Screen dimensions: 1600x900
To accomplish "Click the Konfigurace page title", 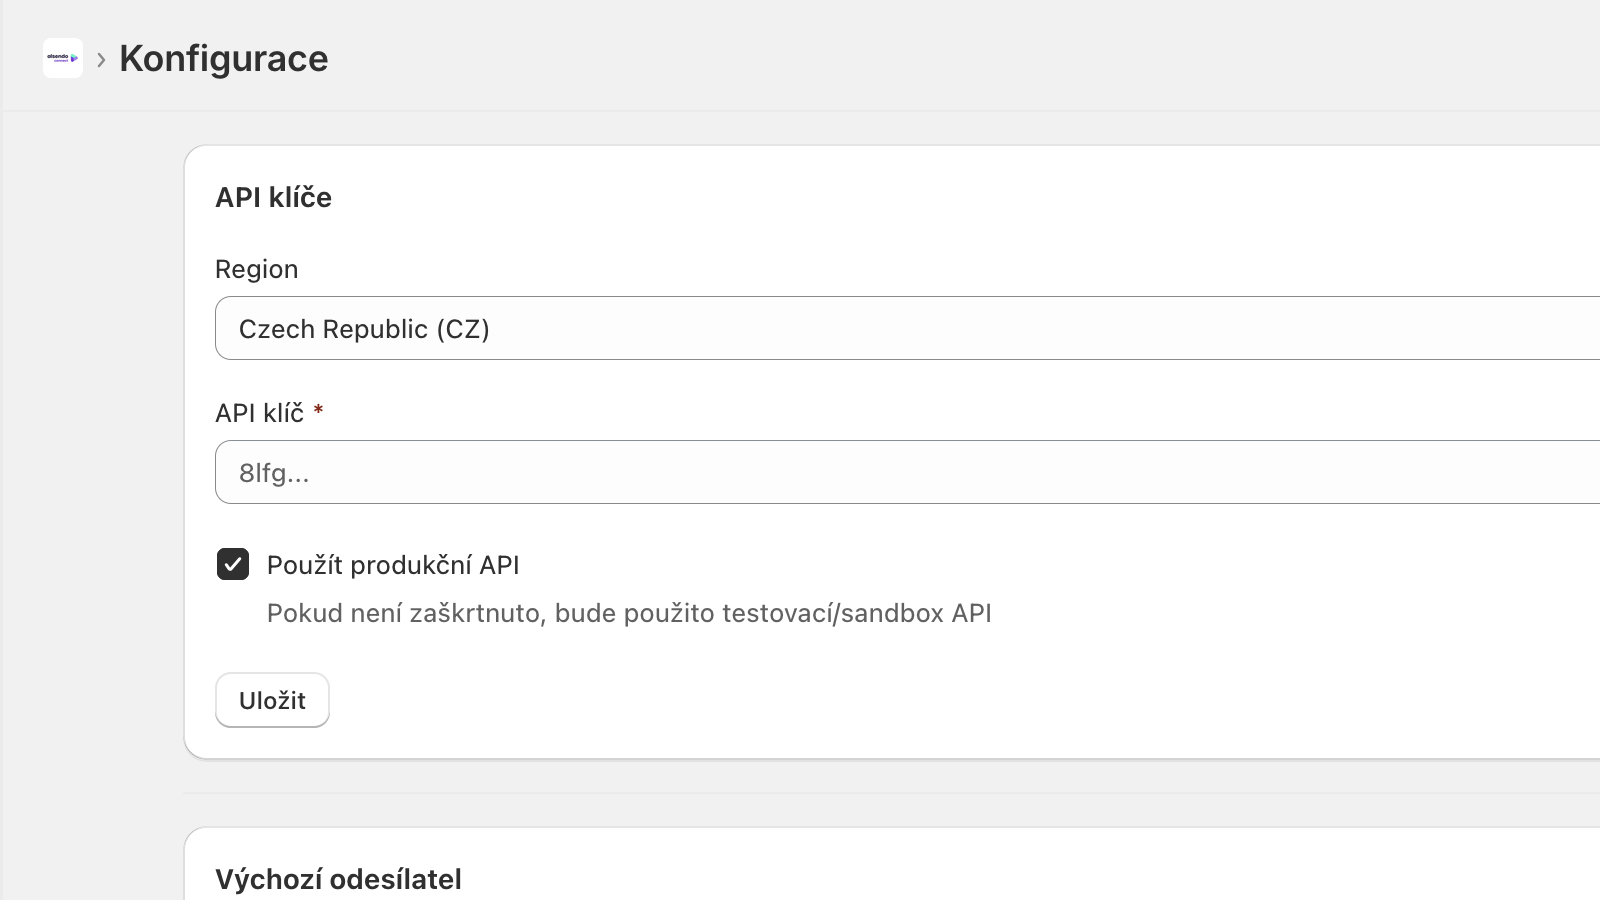I will 224,58.
